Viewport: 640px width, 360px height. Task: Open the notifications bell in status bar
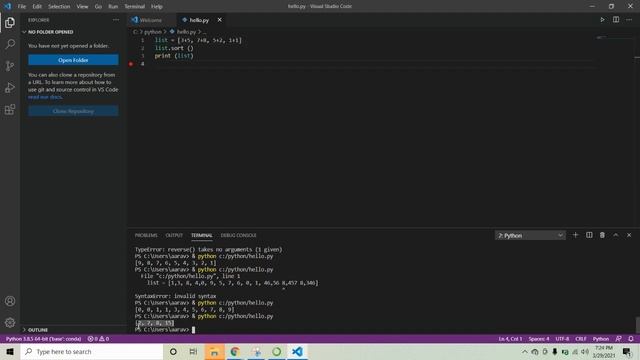631,339
